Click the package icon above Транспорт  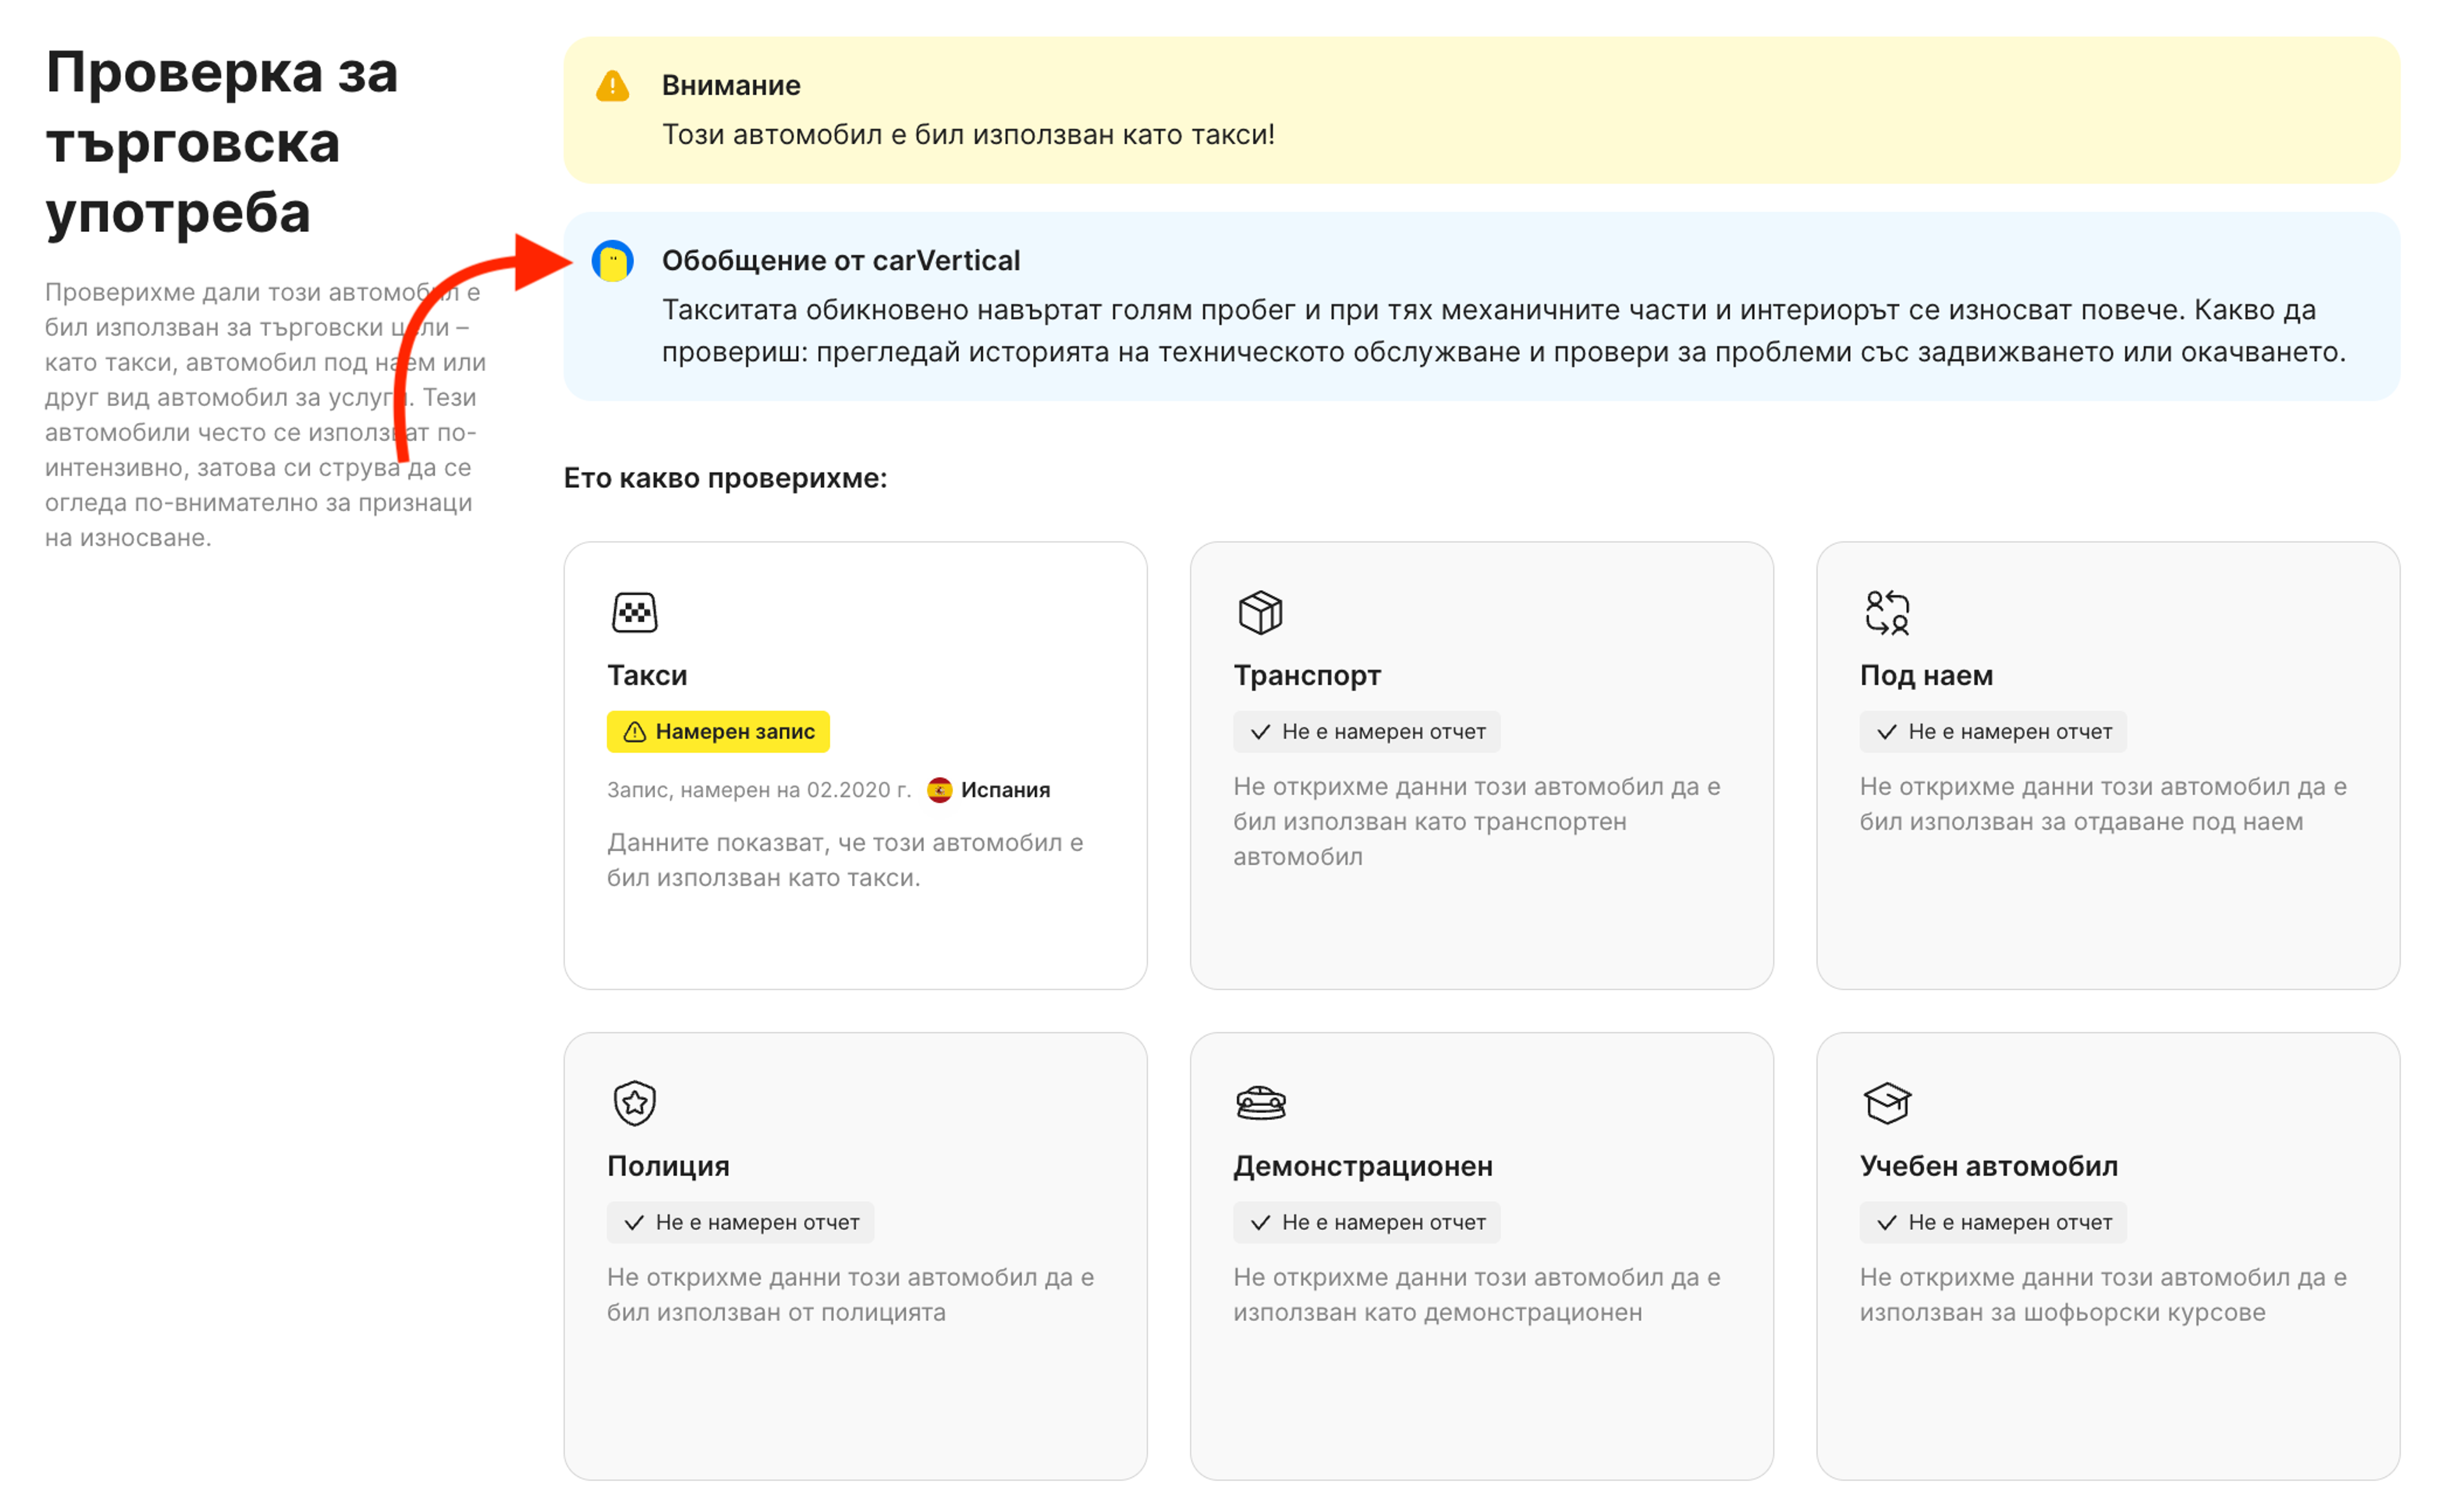coord(1261,612)
